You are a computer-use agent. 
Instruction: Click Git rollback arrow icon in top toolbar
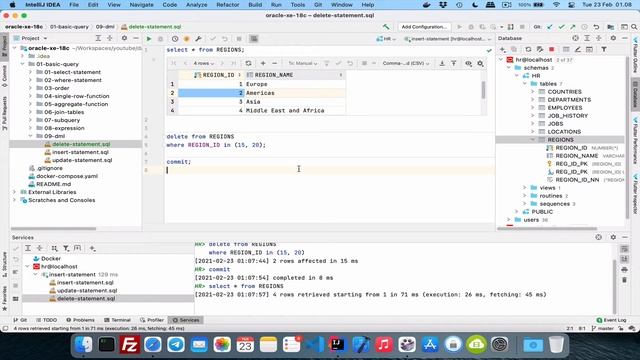pos(596,27)
